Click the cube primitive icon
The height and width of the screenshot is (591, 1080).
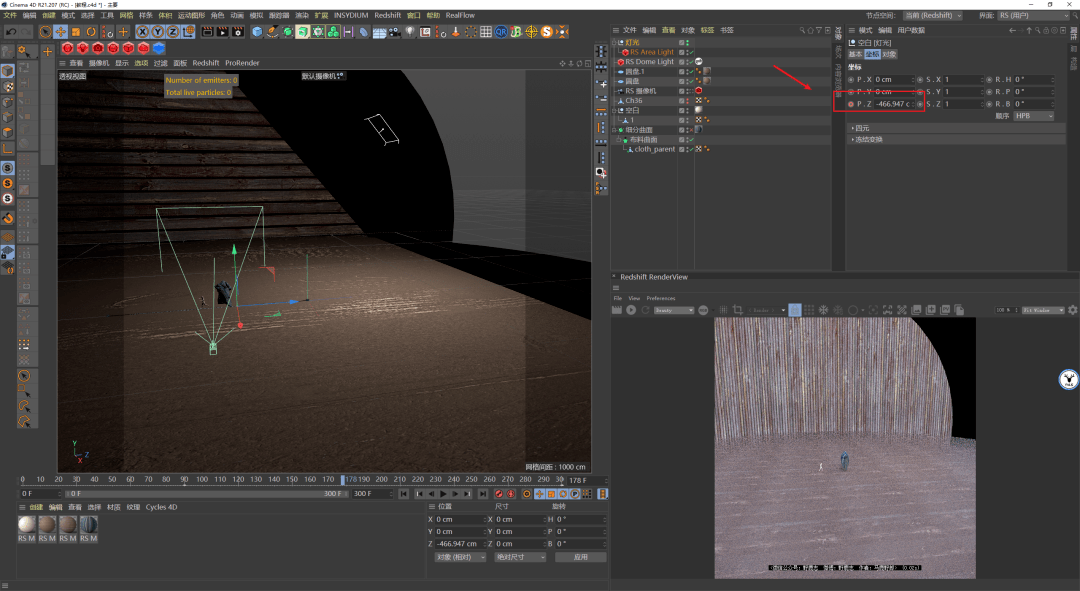257,32
